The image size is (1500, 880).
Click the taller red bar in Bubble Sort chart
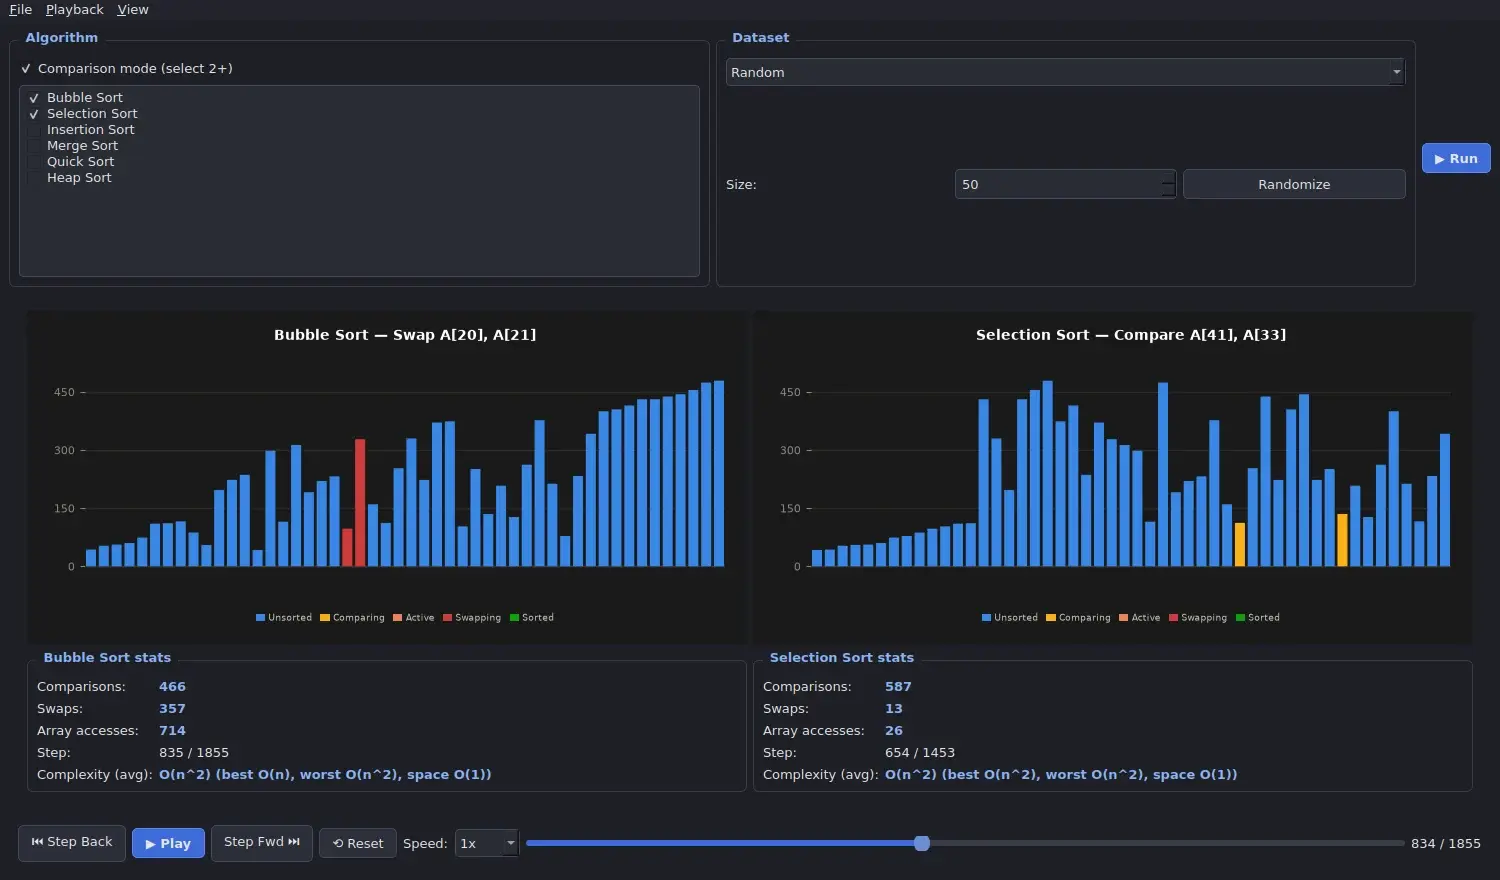pos(360,503)
